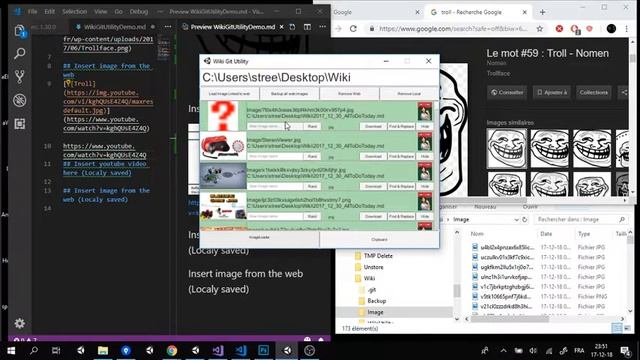Viewport: 640px width, 360px height.
Task: Open Windows search from taskbar
Action: click(x=34, y=350)
